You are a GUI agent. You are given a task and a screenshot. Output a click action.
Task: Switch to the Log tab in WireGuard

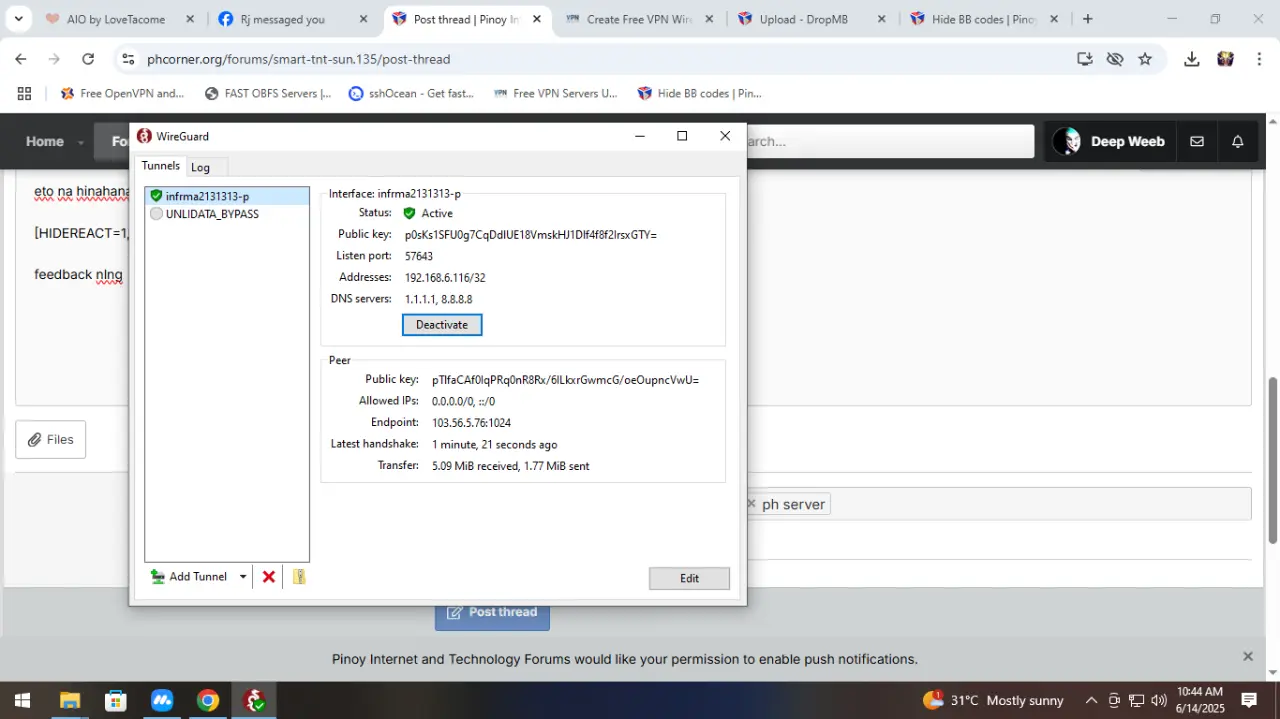coord(201,167)
